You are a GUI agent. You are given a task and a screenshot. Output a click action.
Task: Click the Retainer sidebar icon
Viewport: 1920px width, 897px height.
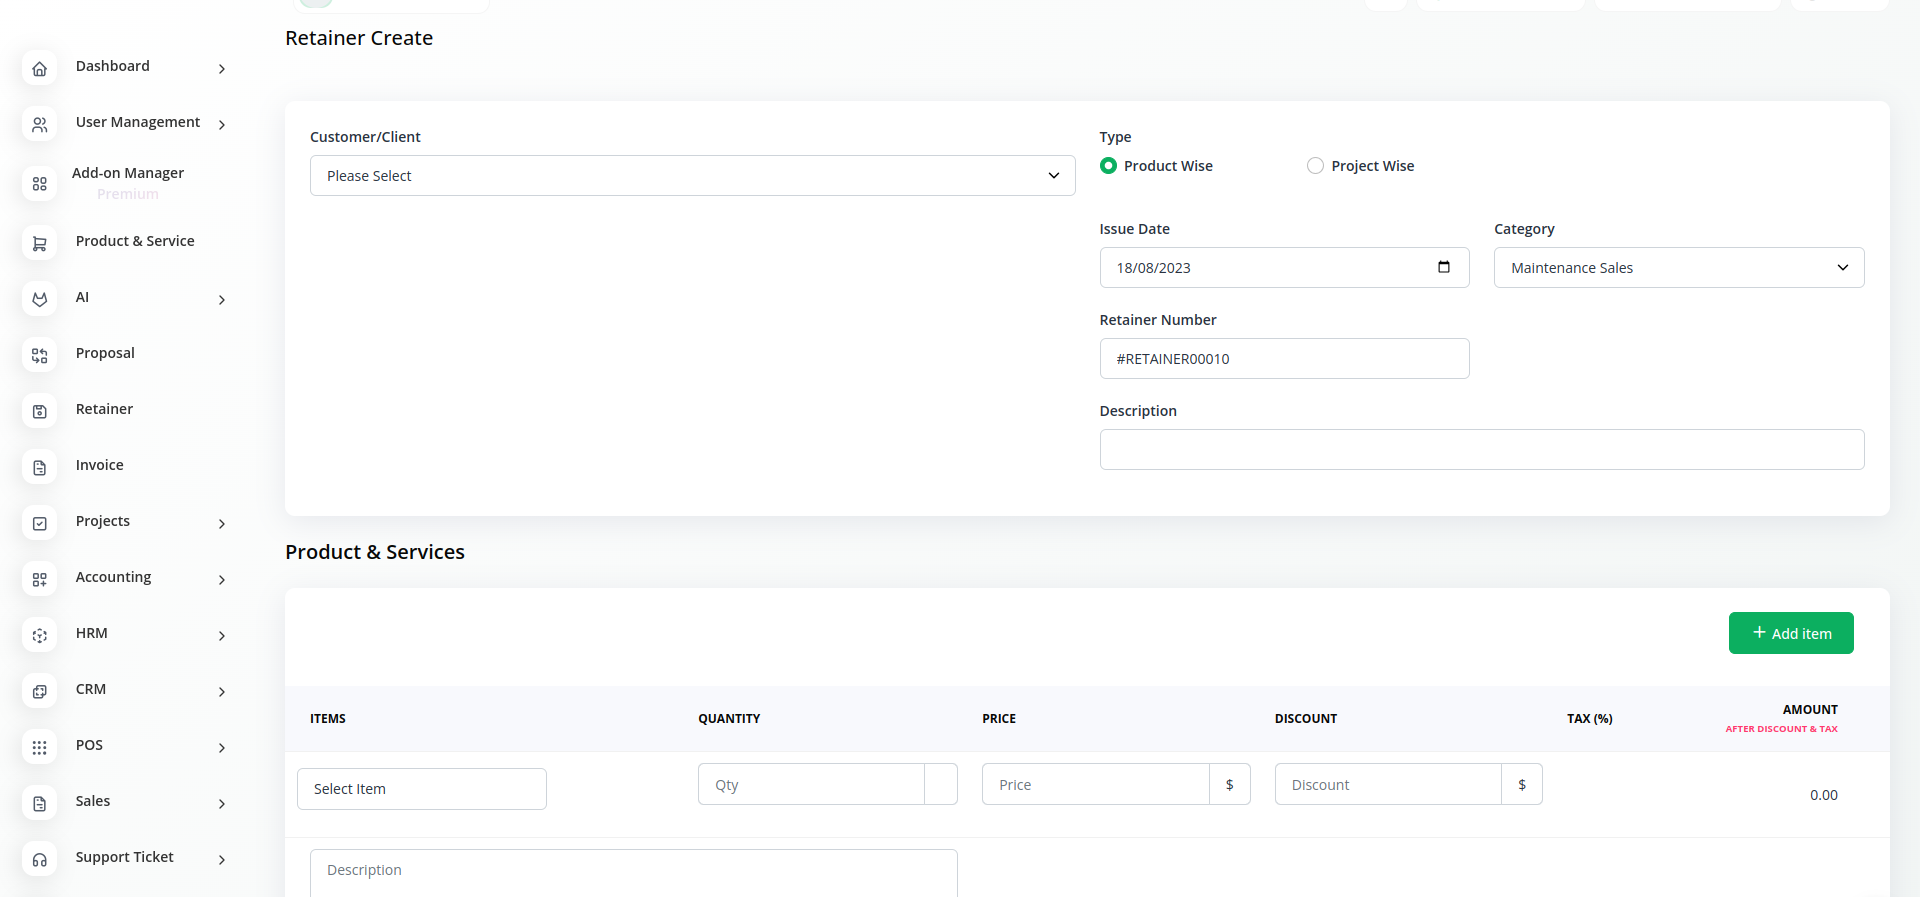point(40,412)
